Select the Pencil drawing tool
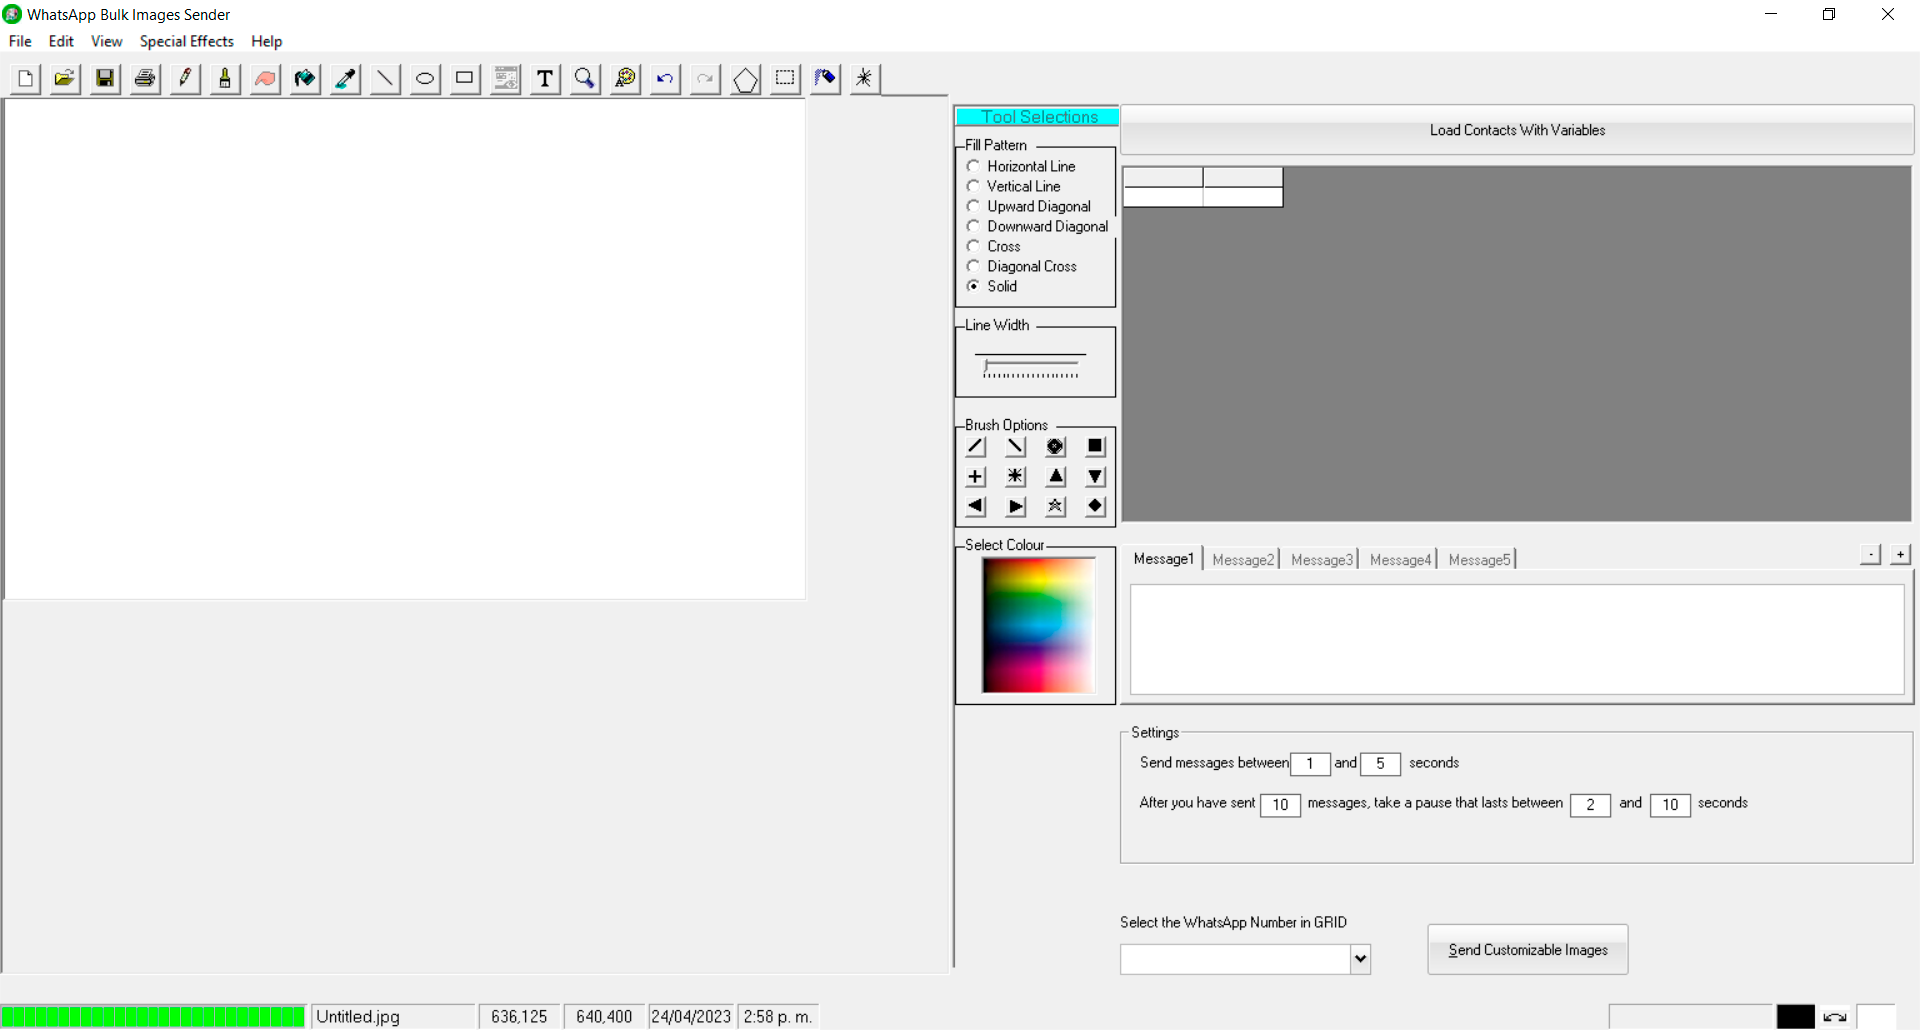Screen dimensions: 1920x1030 pyautogui.click(x=185, y=79)
